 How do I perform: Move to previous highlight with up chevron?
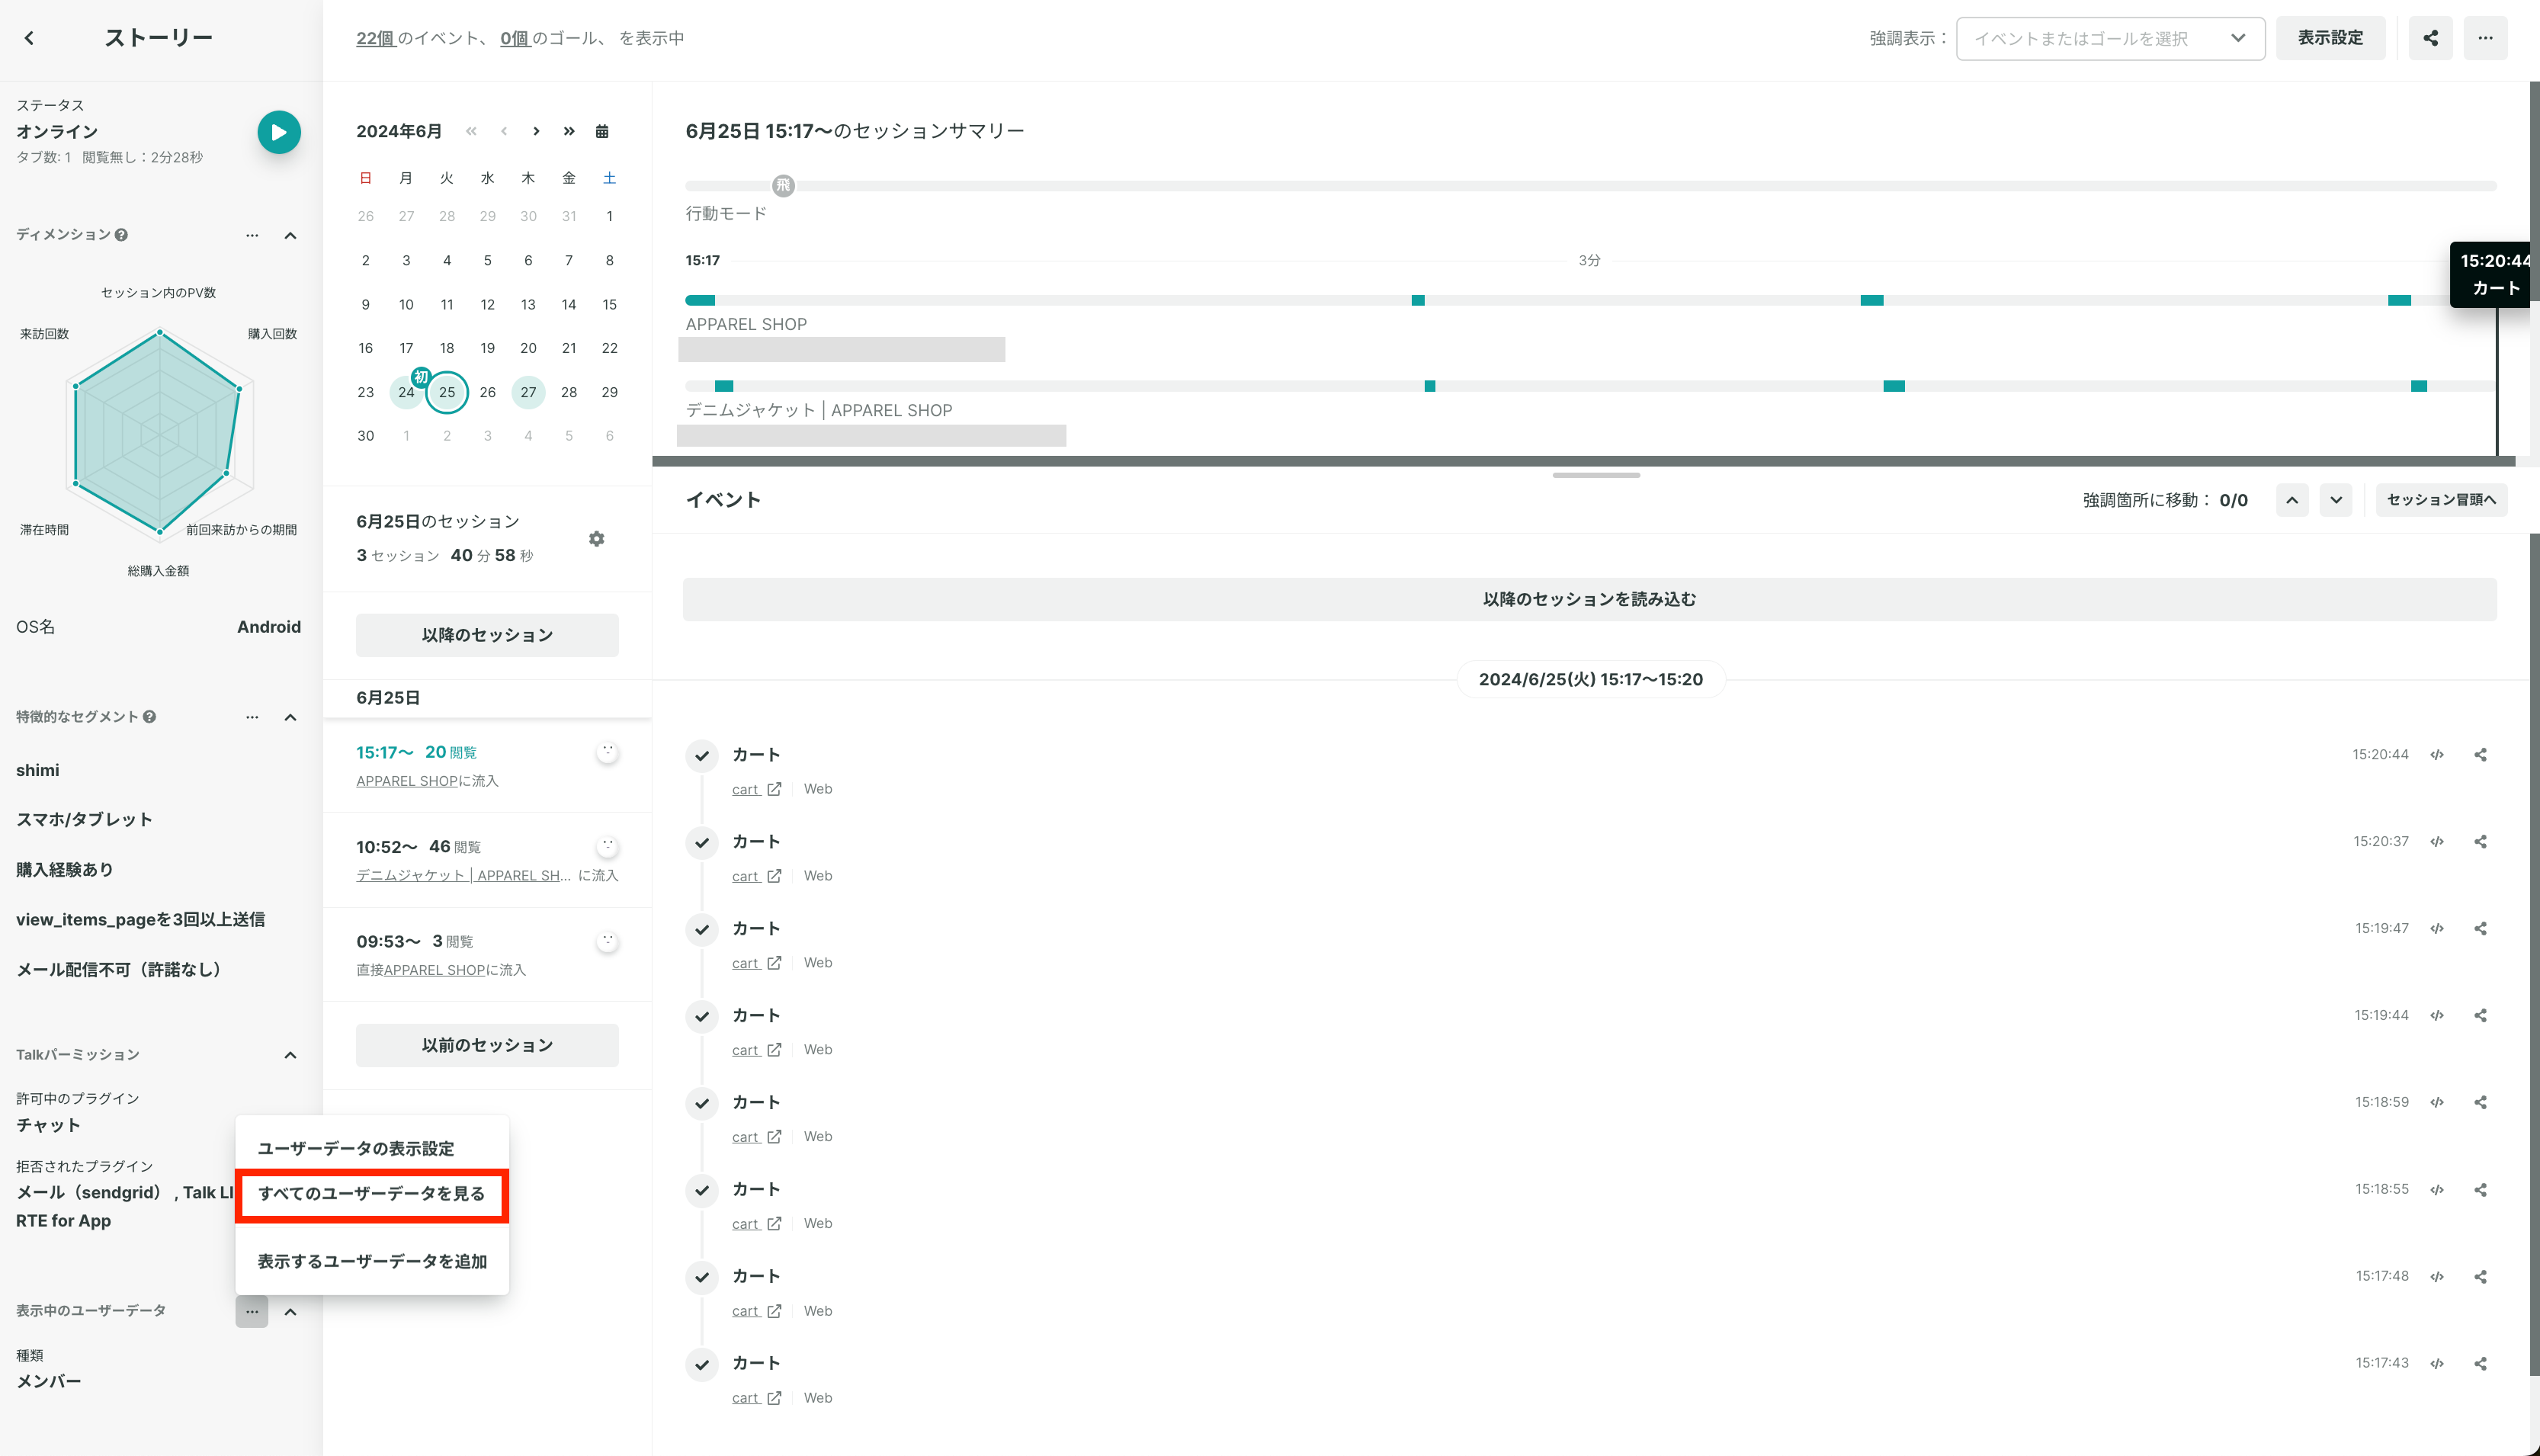(x=2292, y=500)
